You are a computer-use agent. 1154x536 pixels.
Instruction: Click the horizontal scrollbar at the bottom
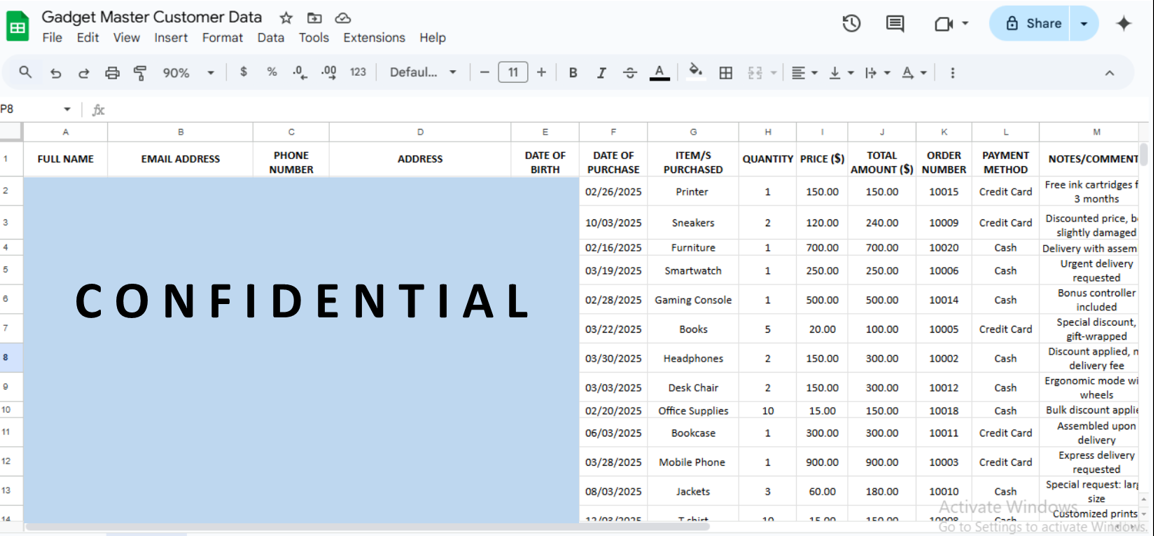tap(367, 526)
